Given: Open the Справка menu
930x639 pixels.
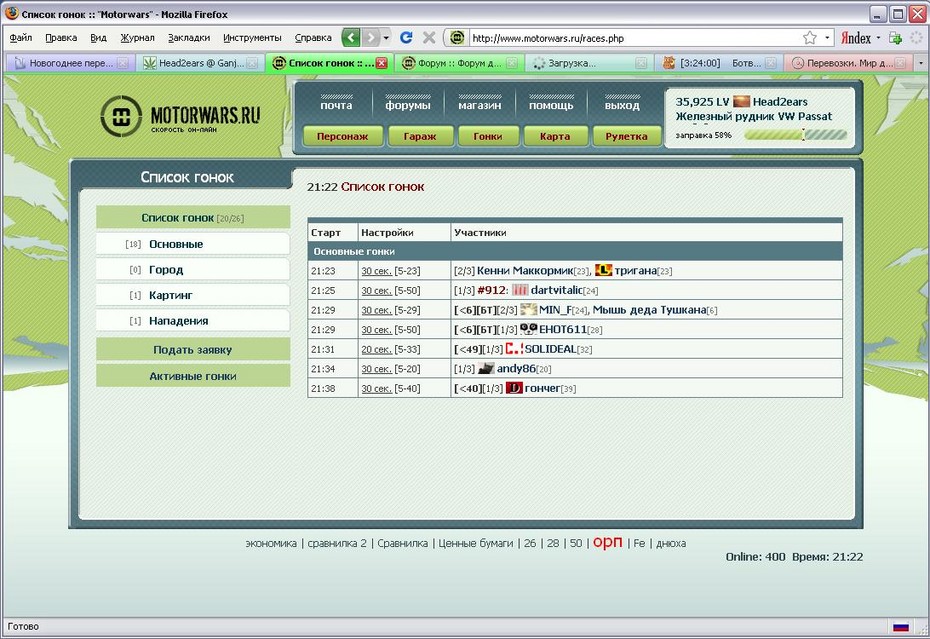Looking at the screenshot, I should pyautogui.click(x=313, y=38).
